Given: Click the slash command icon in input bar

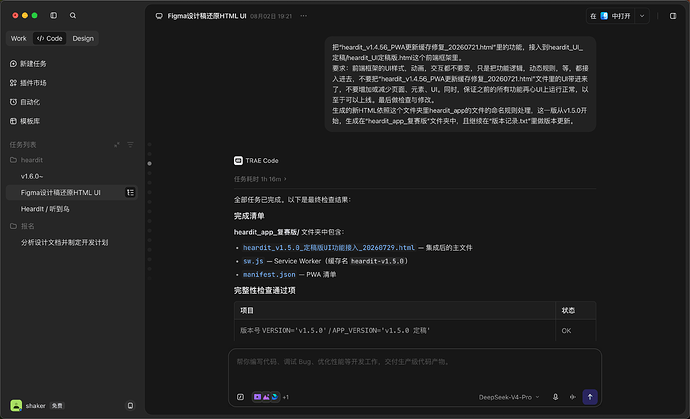Looking at the screenshot, I should click(240, 397).
